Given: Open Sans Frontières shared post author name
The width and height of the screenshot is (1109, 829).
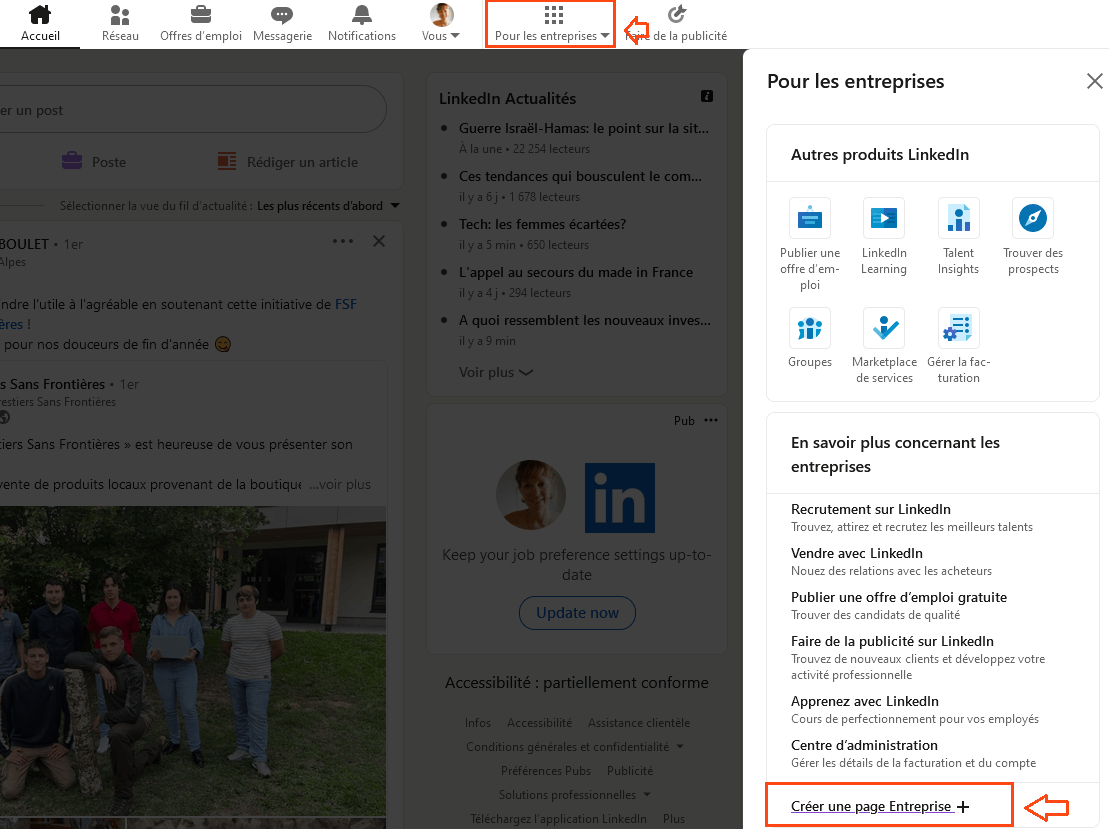Looking at the screenshot, I should [x=53, y=384].
